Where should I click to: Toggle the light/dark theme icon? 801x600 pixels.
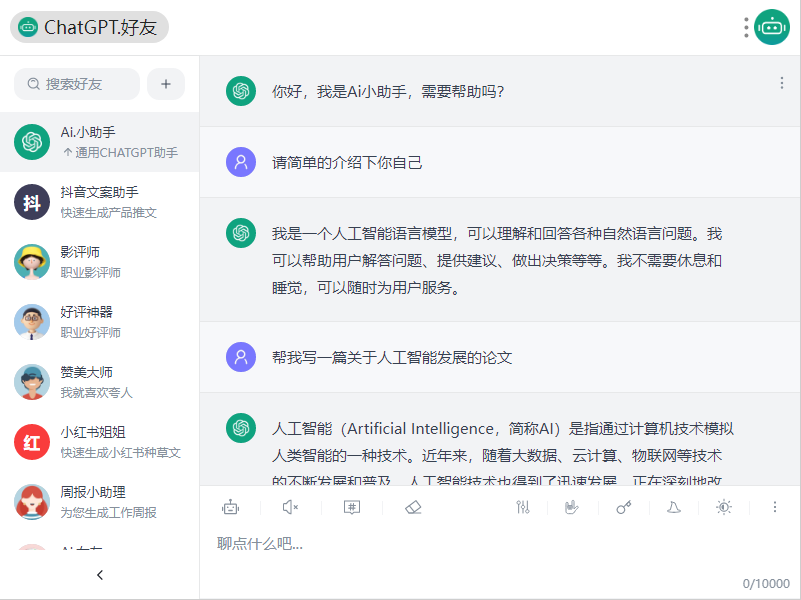724,507
